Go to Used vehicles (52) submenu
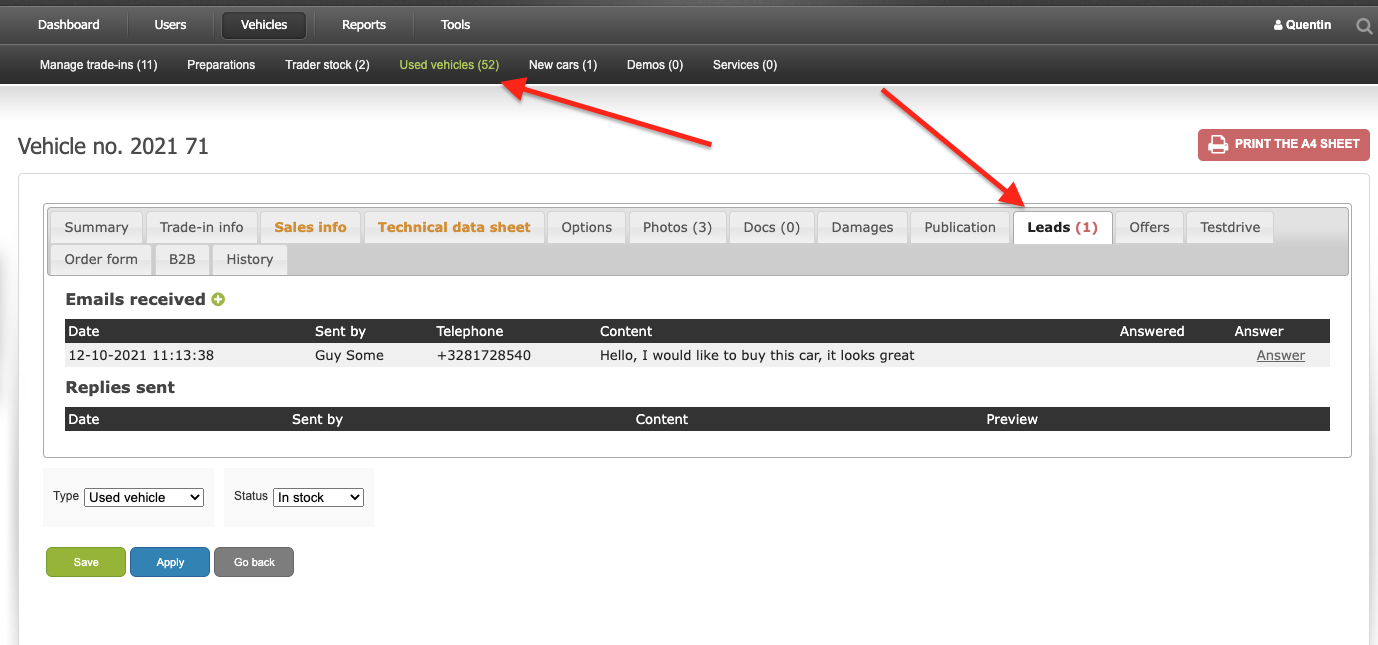The image size is (1378, 645). tap(449, 65)
